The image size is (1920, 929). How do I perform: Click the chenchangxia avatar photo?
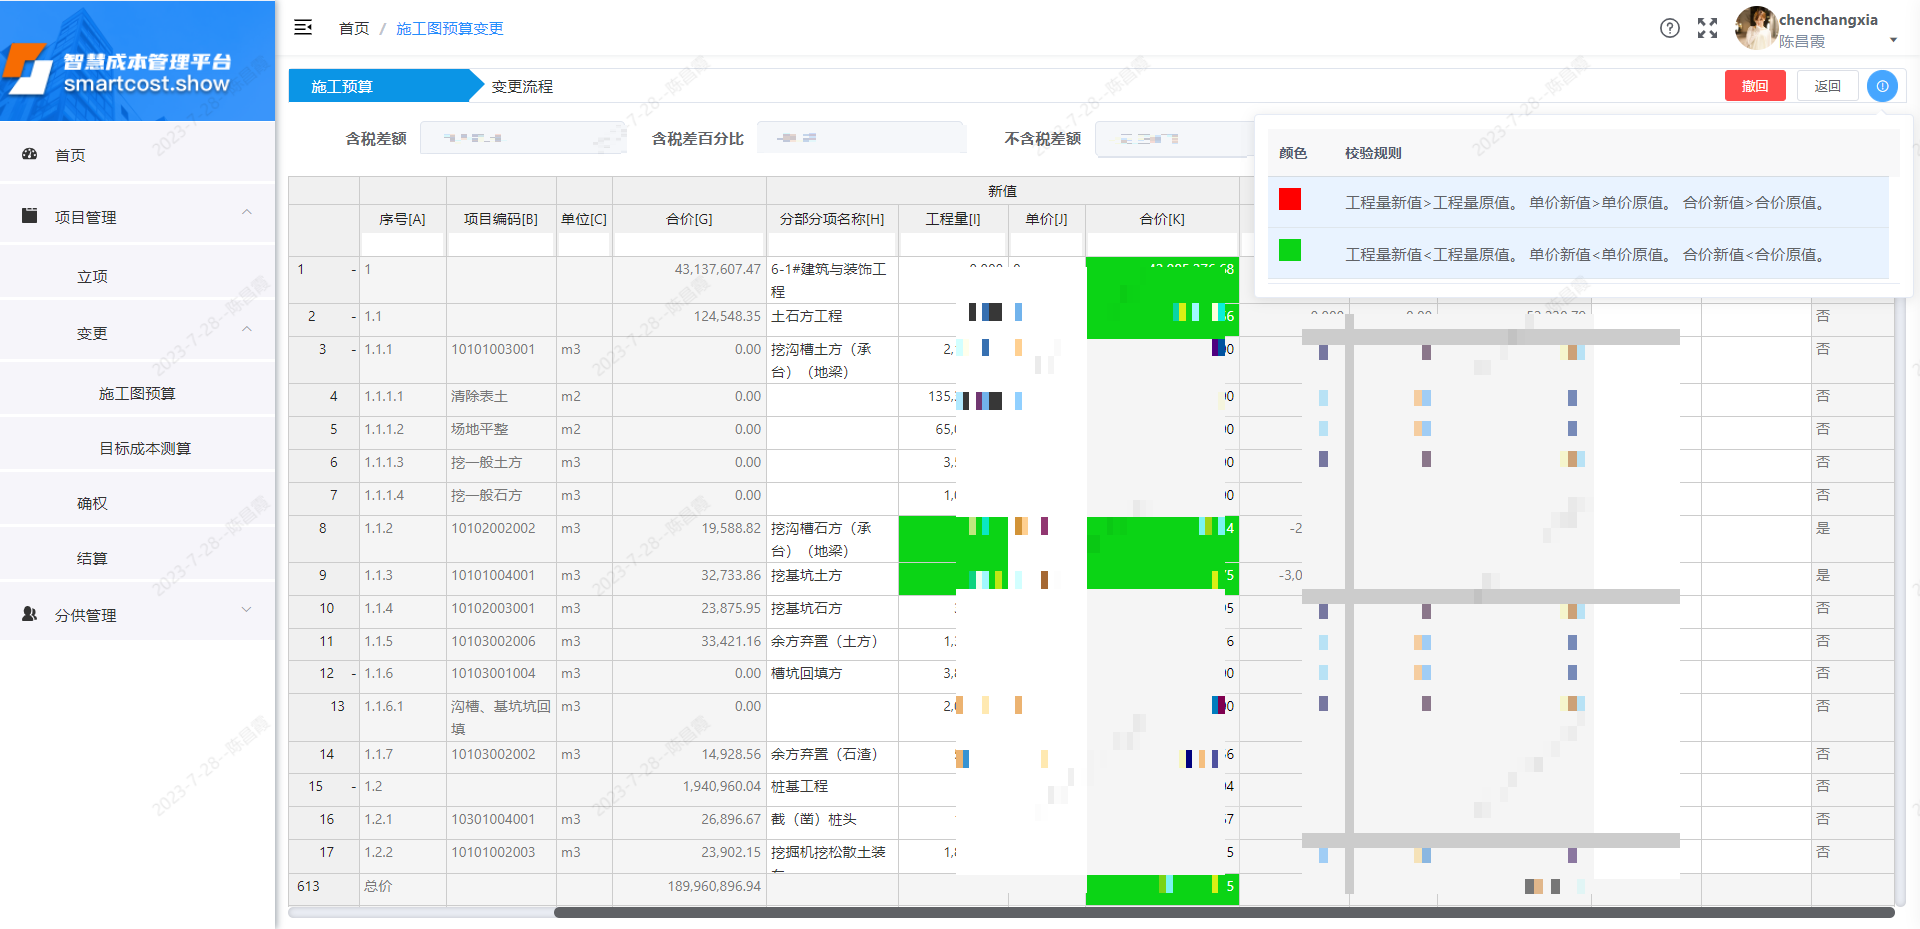[1757, 28]
